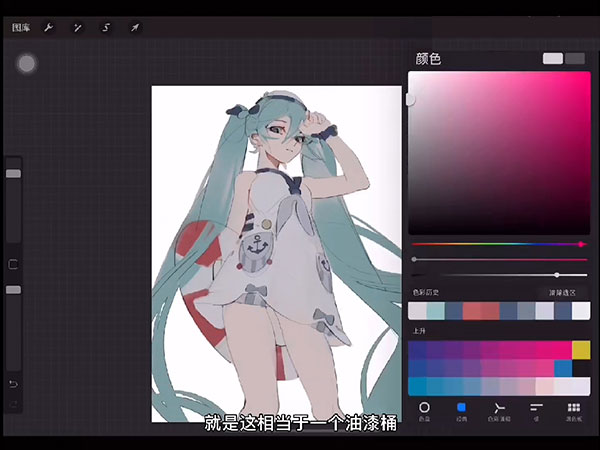The width and height of the screenshot is (600, 450).
Task: Tap the undo arrow in sidebar
Action: point(13,384)
